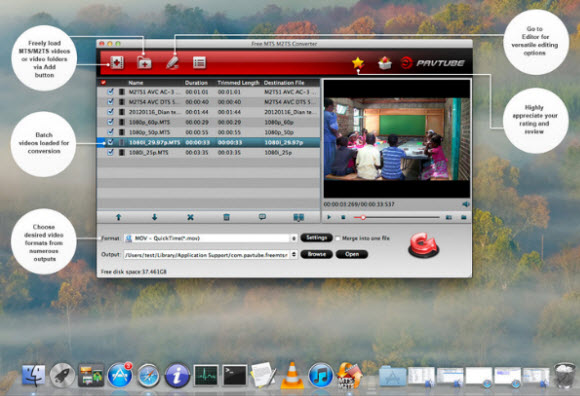580x396 pixels.
Task: Click the Trimmed Length column header
Action: pos(238,83)
